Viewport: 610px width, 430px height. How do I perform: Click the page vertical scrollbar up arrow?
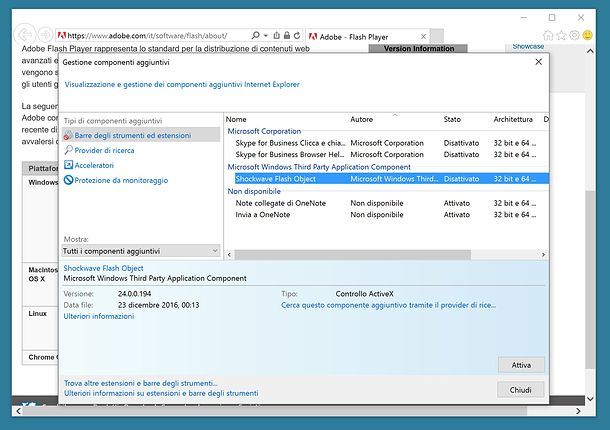[590, 51]
